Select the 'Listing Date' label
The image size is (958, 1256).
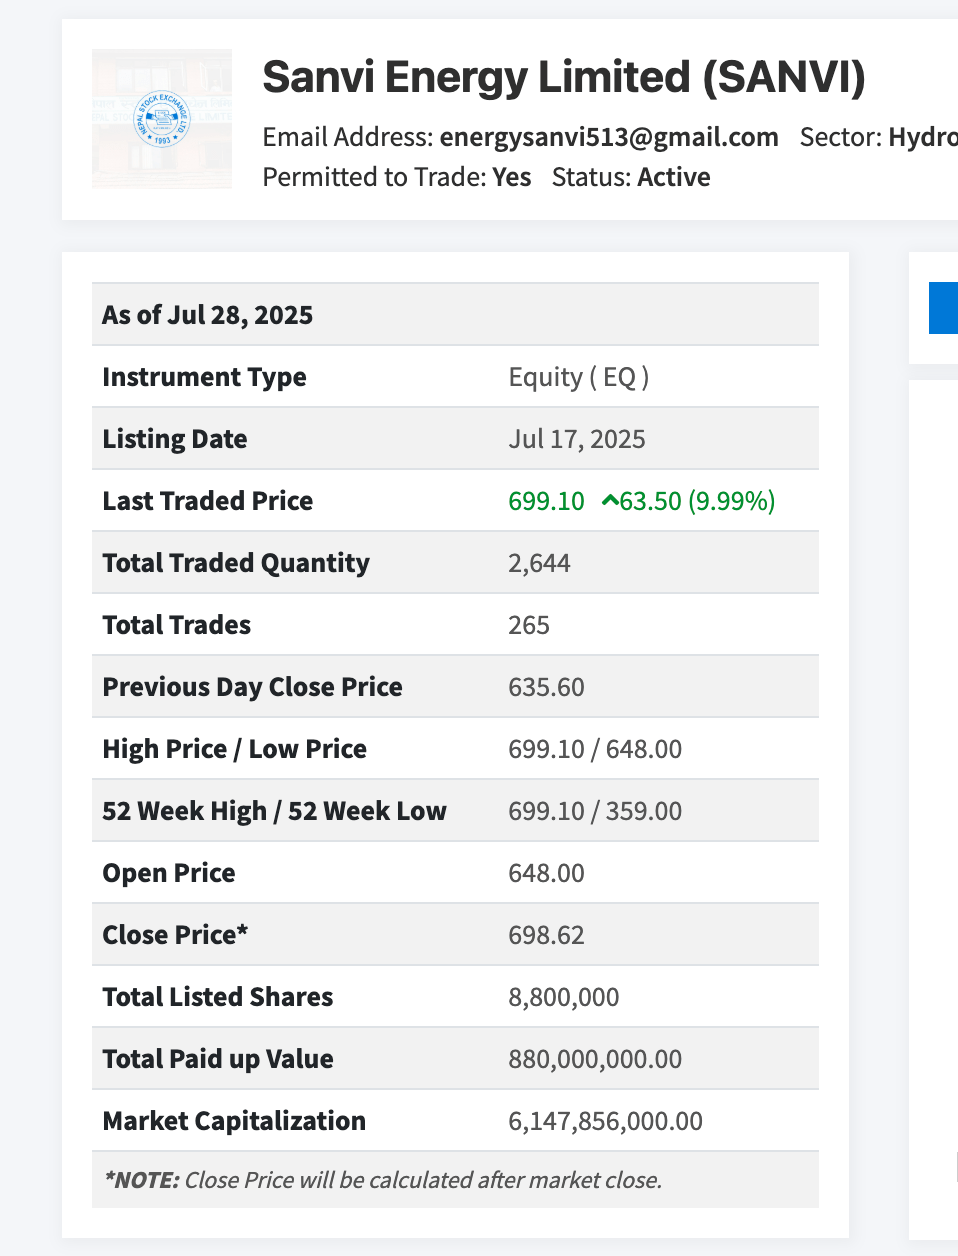tap(175, 439)
